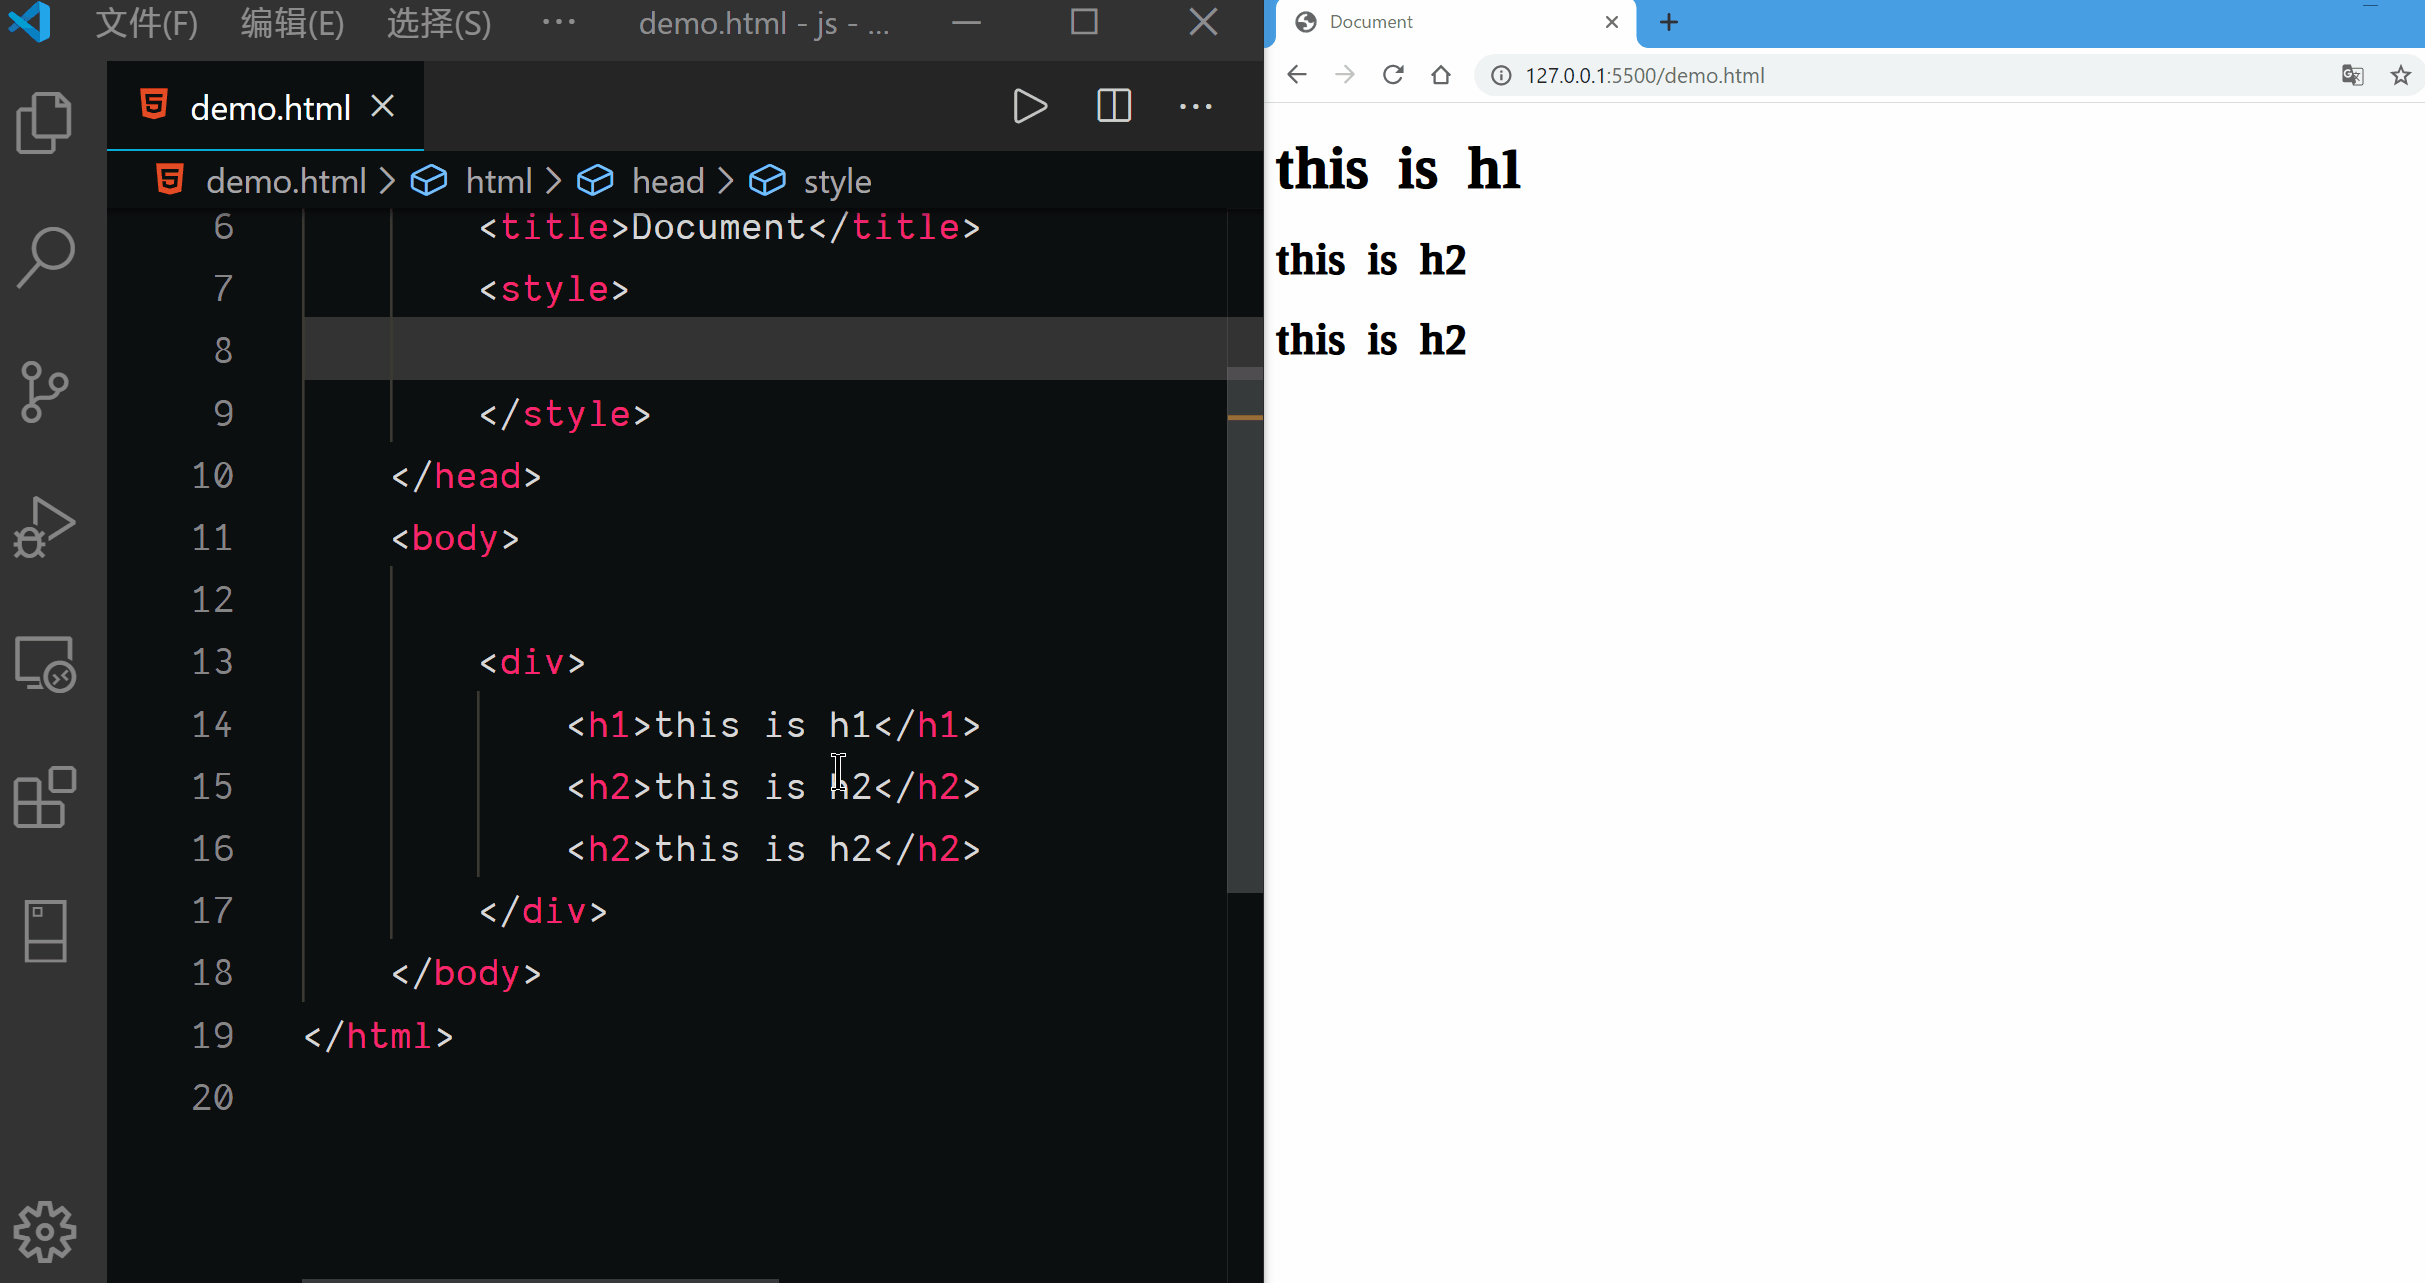Reload the browser page
Viewport: 2425px width, 1283px height.
1393,75
